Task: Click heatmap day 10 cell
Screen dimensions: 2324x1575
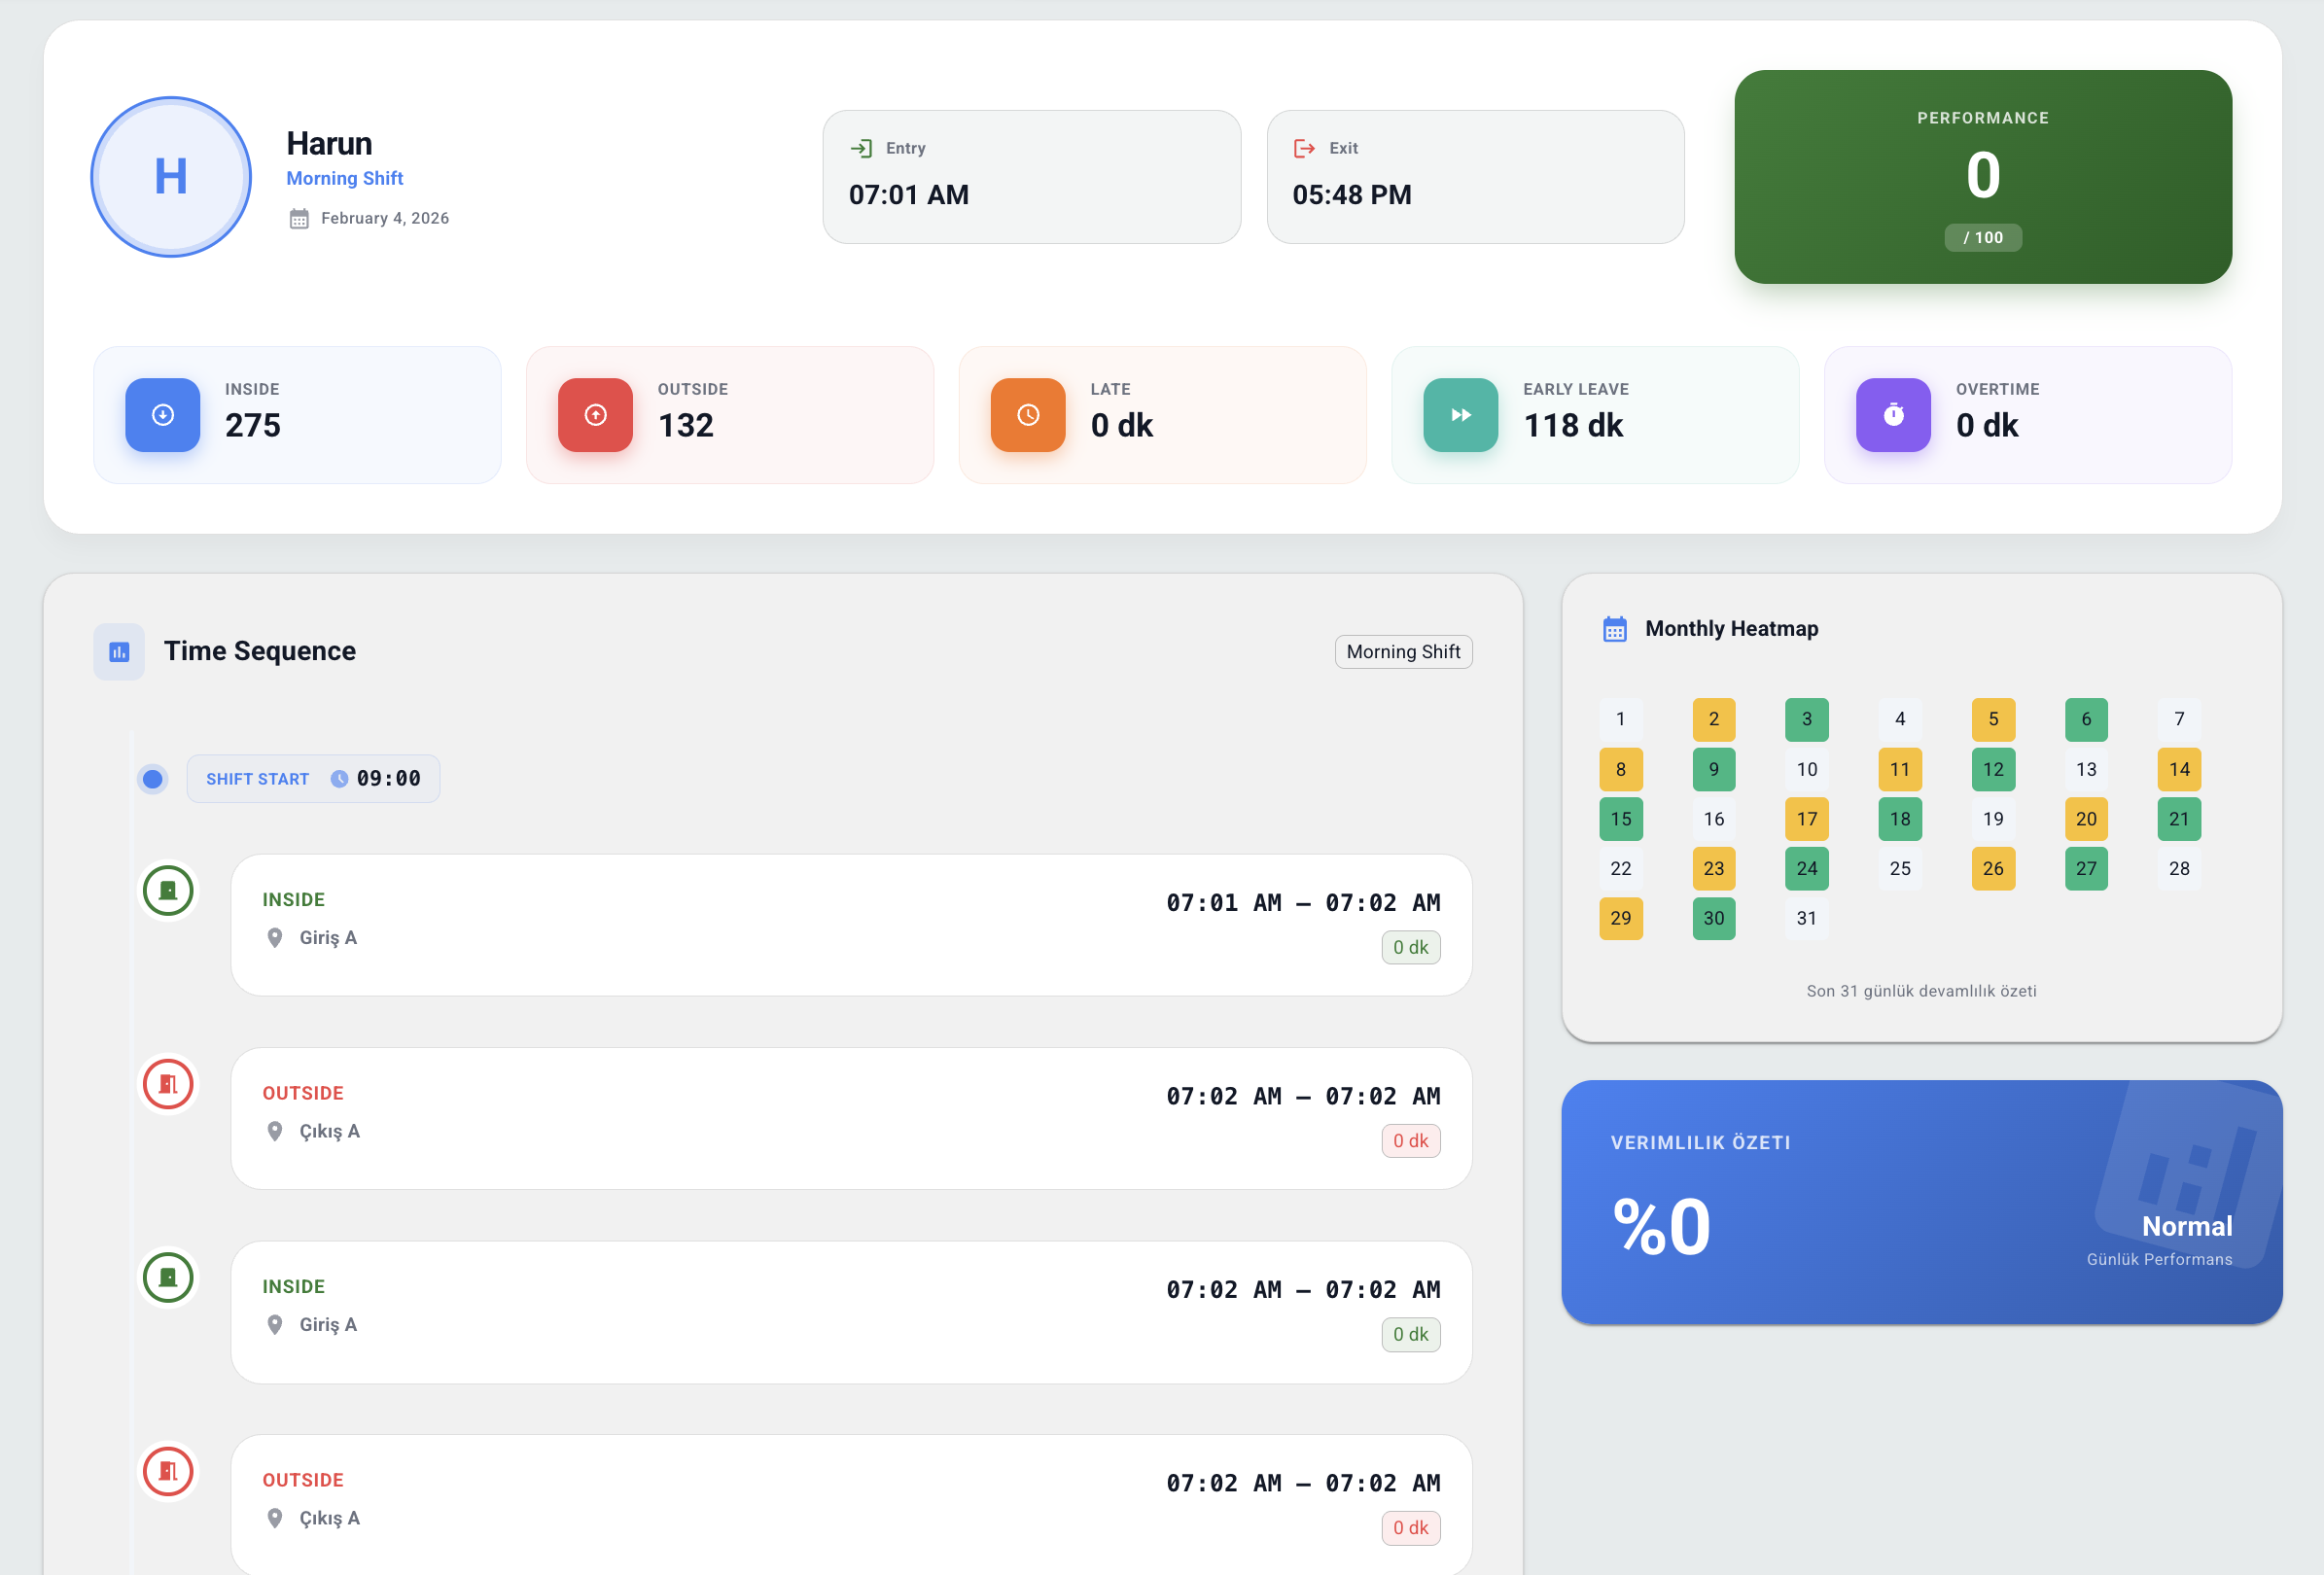Action: [x=1806, y=769]
